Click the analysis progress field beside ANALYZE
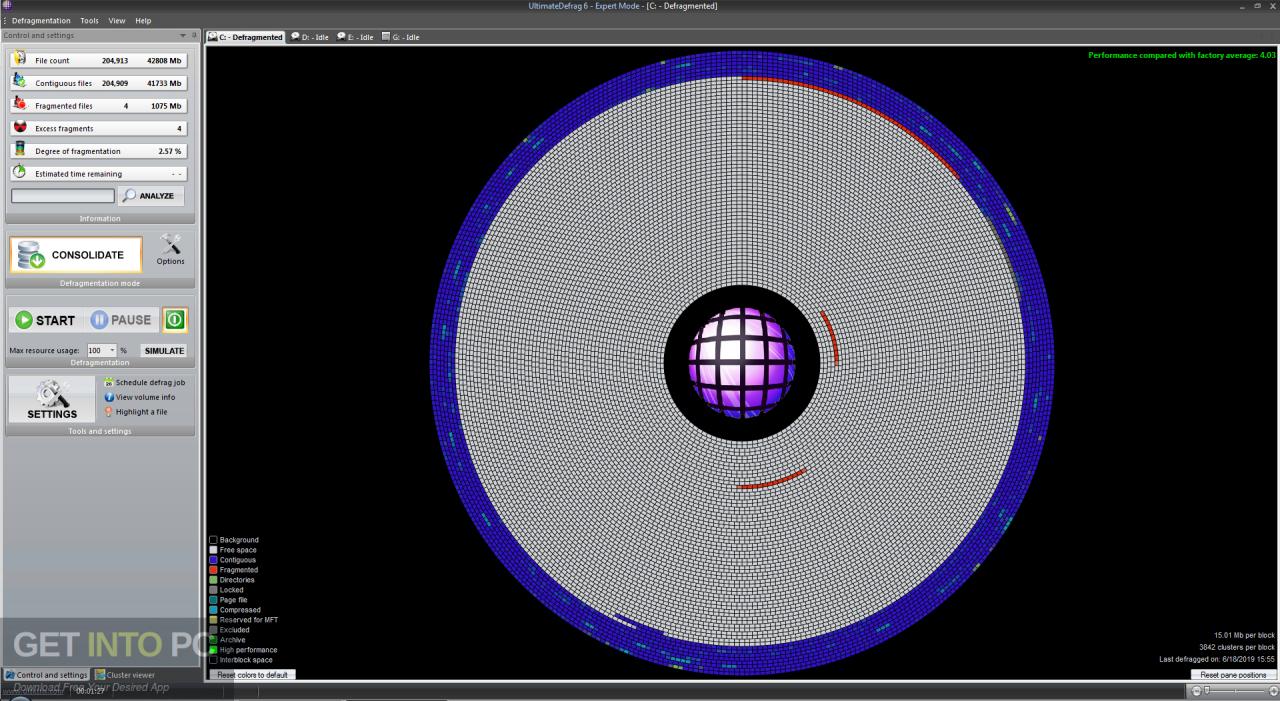 (63, 196)
